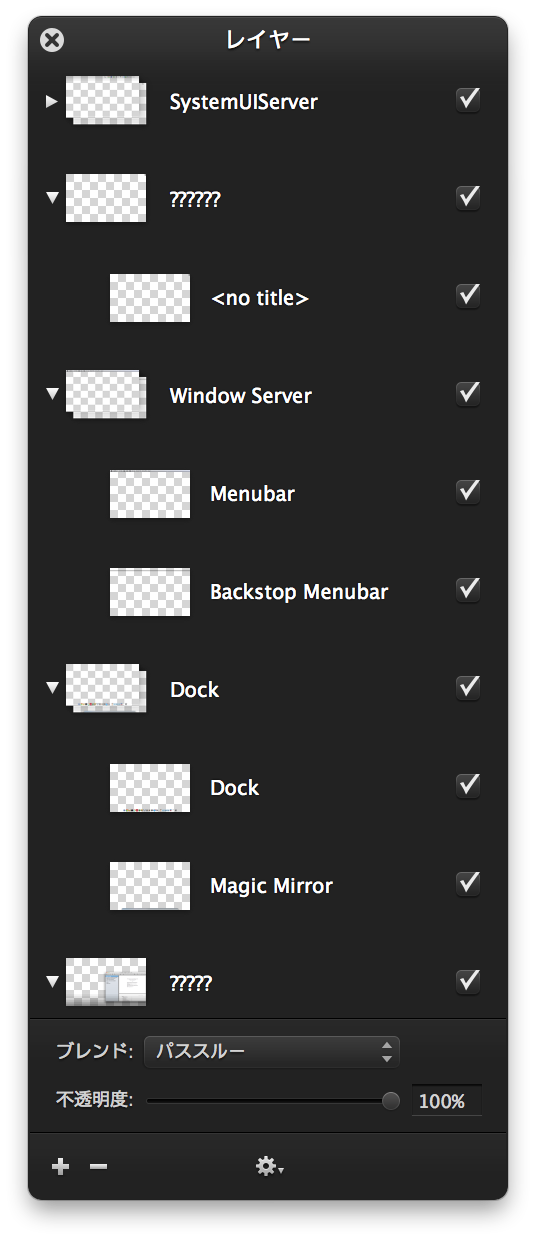Add a new layer with plus icon
This screenshot has height=1240, width=536.
pos(61,1166)
